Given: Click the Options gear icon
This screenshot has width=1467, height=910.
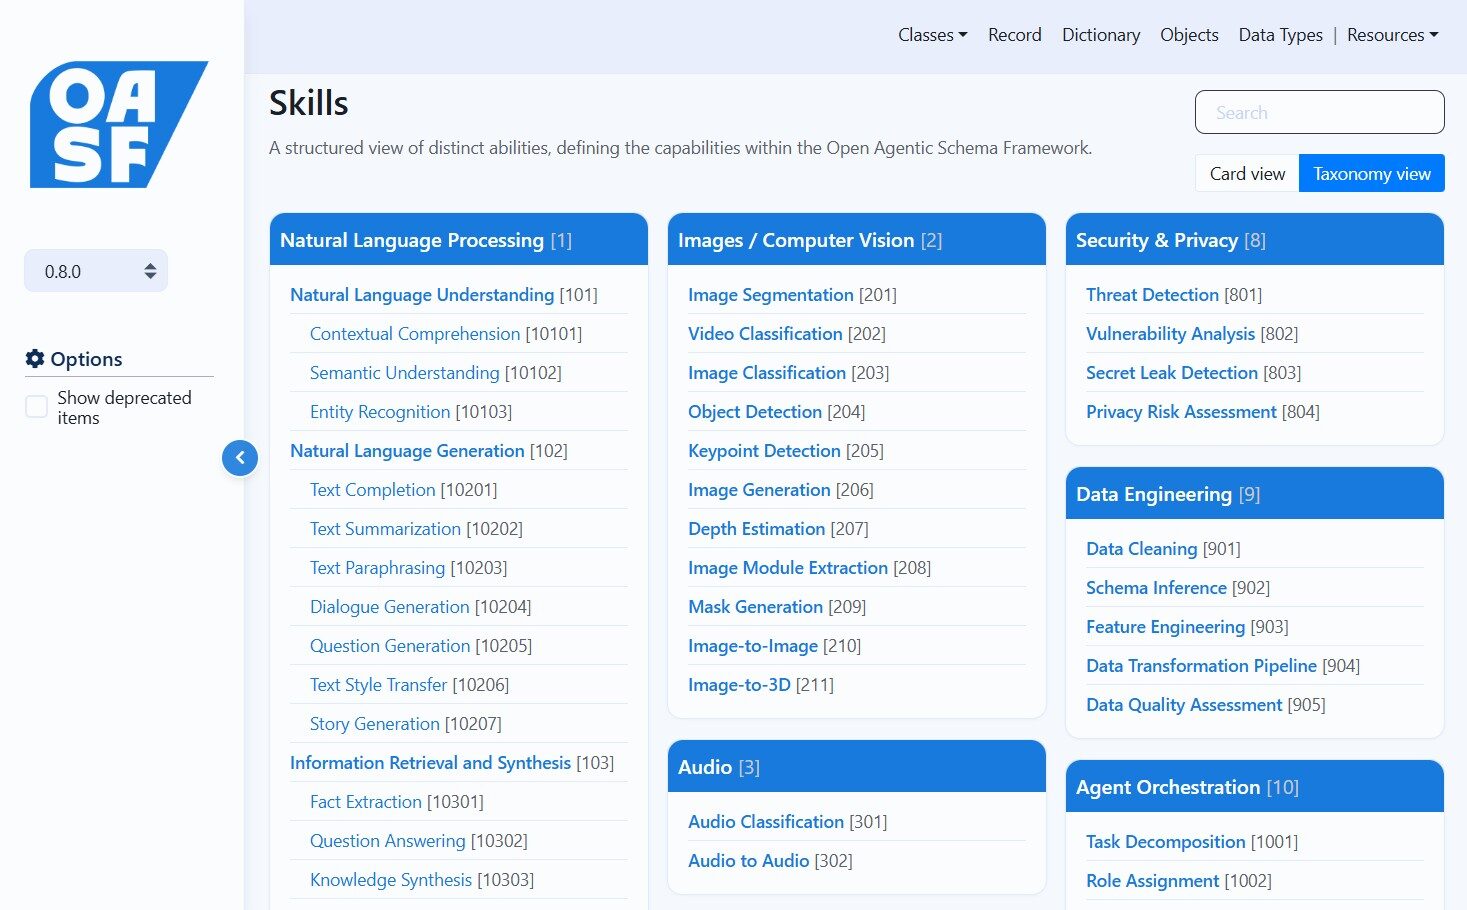Looking at the screenshot, I should pyautogui.click(x=35, y=359).
